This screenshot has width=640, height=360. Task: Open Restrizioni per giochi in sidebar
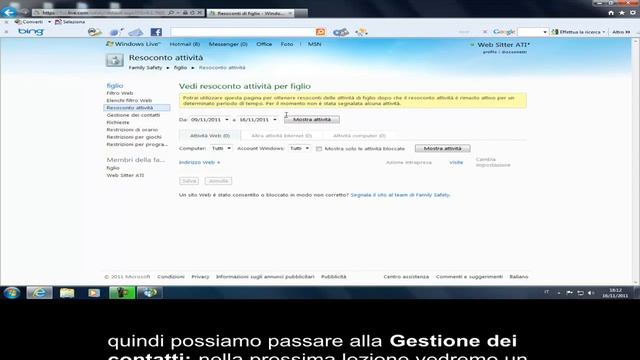[134, 137]
